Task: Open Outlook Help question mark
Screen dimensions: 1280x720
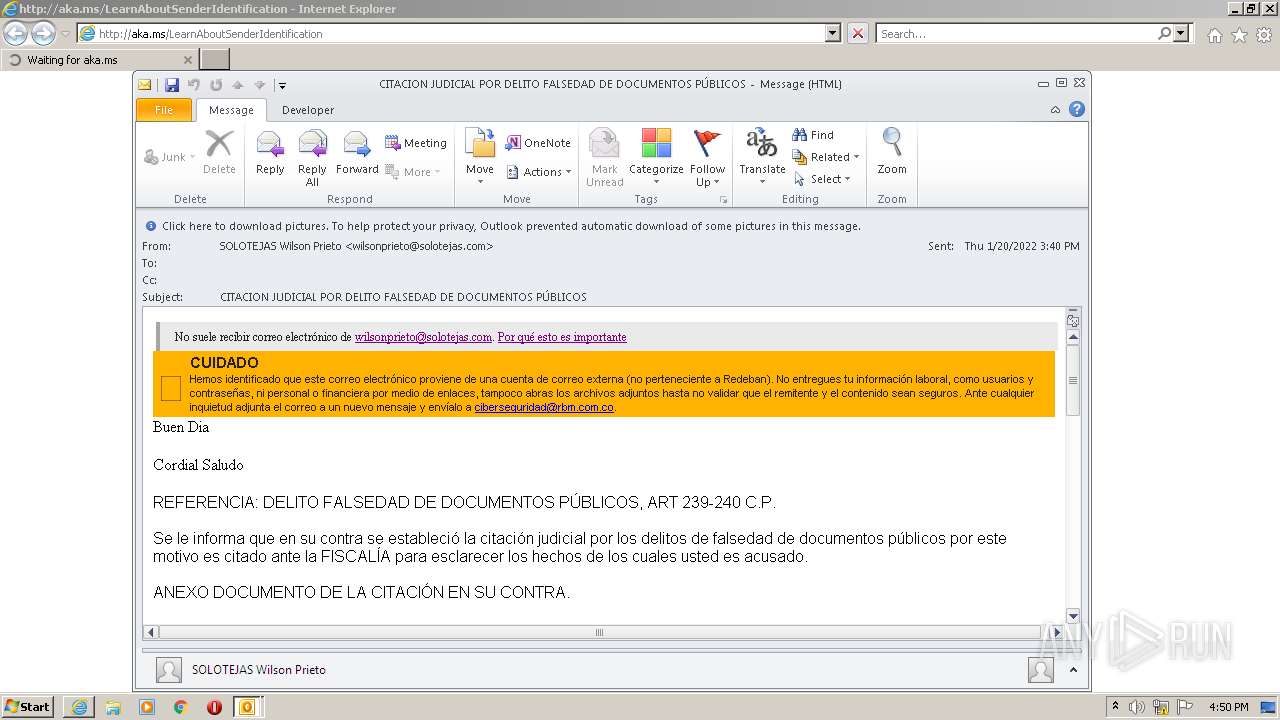Action: (x=1077, y=110)
